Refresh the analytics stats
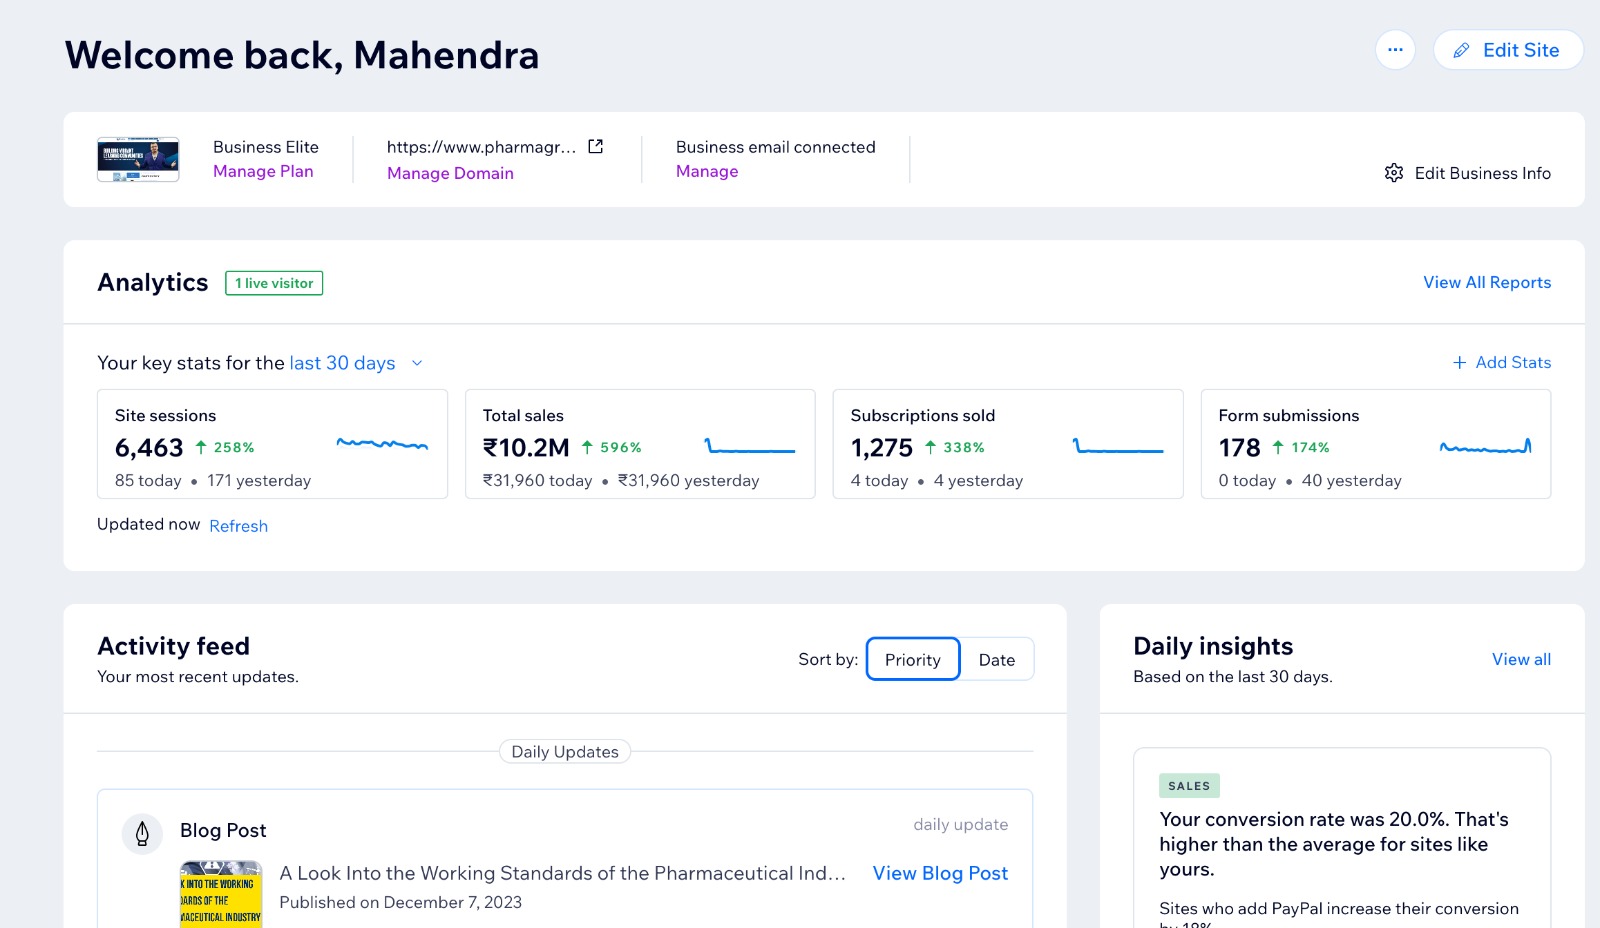This screenshot has width=1600, height=928. (x=238, y=526)
